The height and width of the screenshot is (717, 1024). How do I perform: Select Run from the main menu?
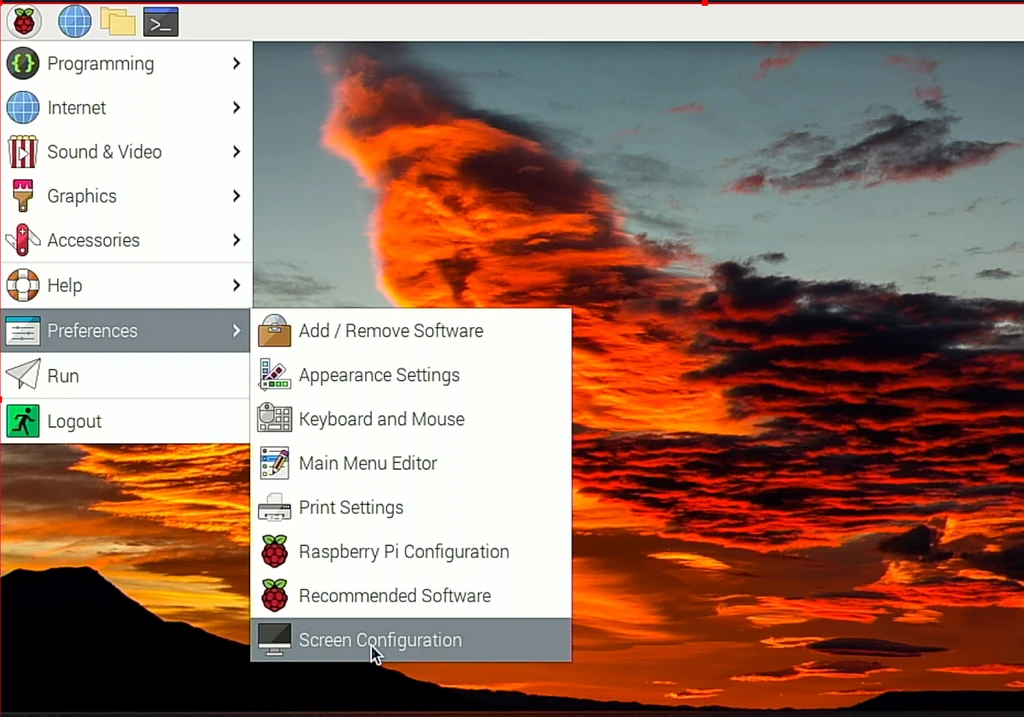tap(63, 376)
